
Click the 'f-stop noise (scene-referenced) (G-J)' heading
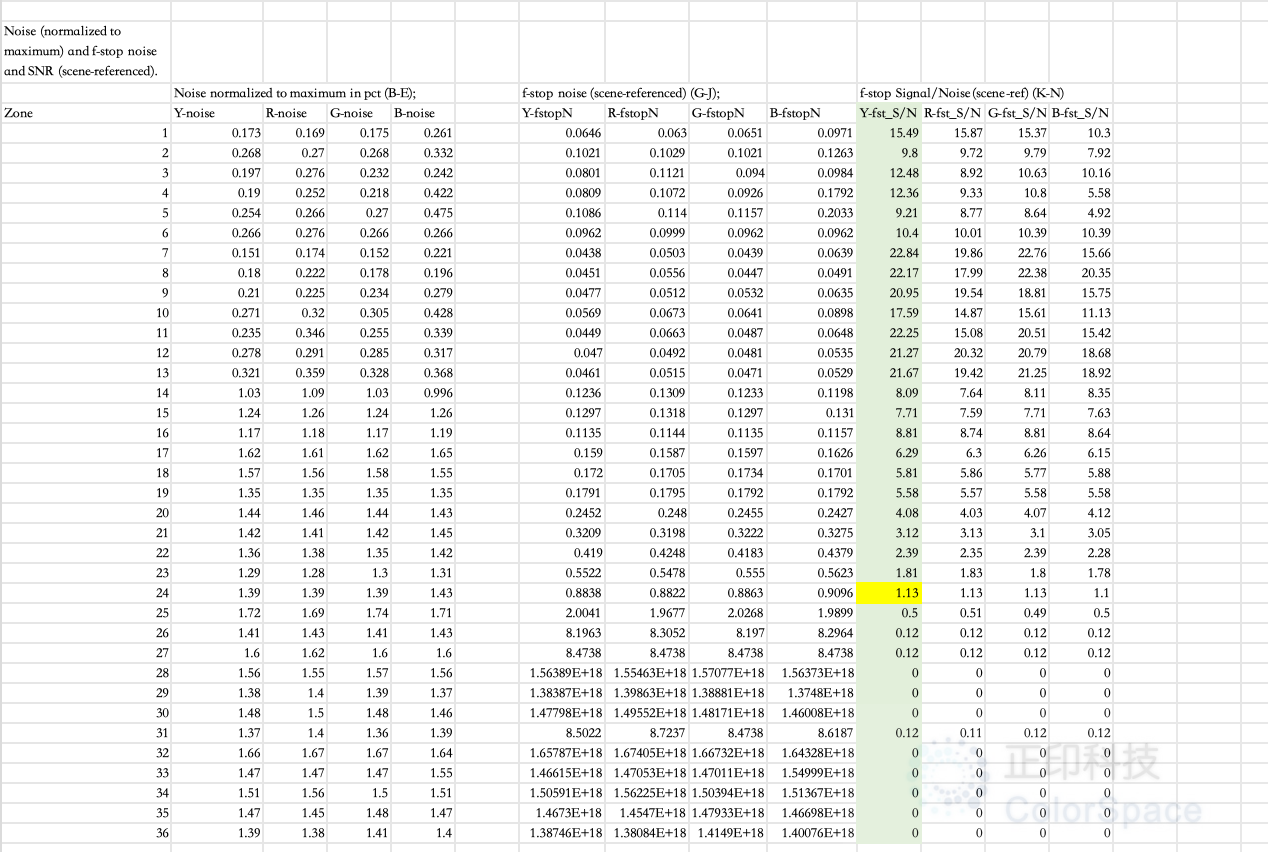(620, 93)
